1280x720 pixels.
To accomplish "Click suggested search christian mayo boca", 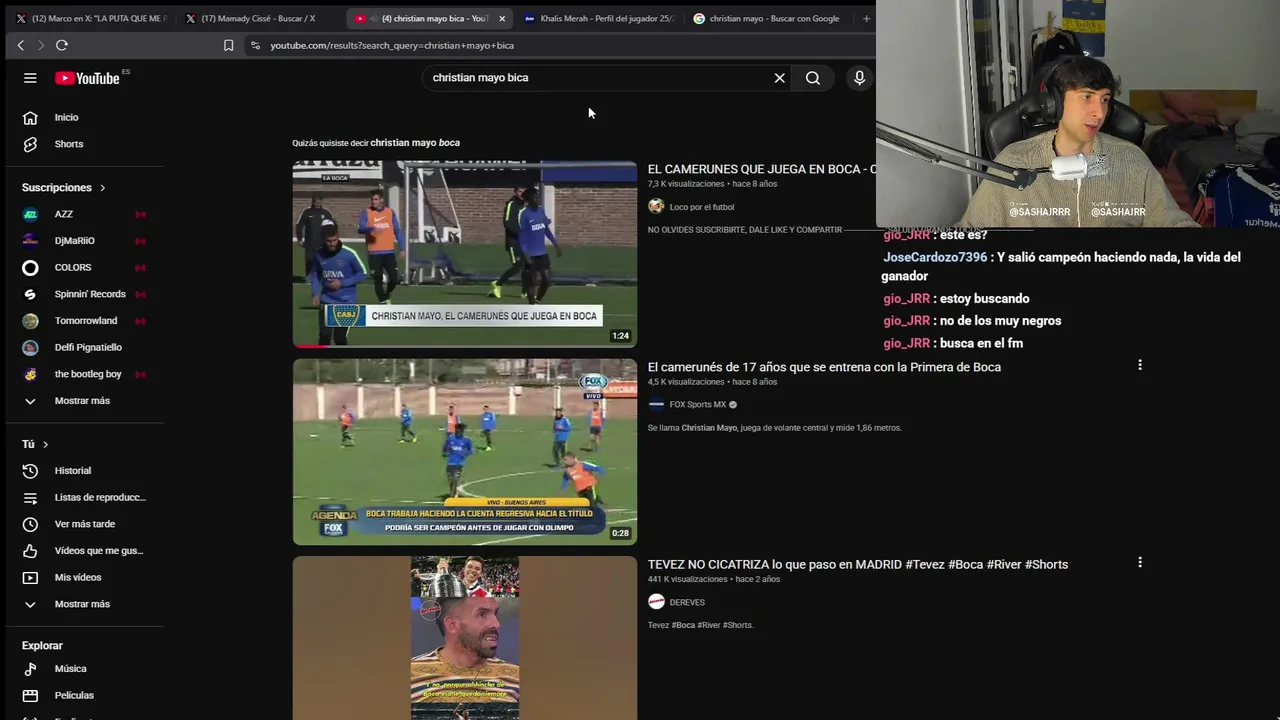I will 415,143.
